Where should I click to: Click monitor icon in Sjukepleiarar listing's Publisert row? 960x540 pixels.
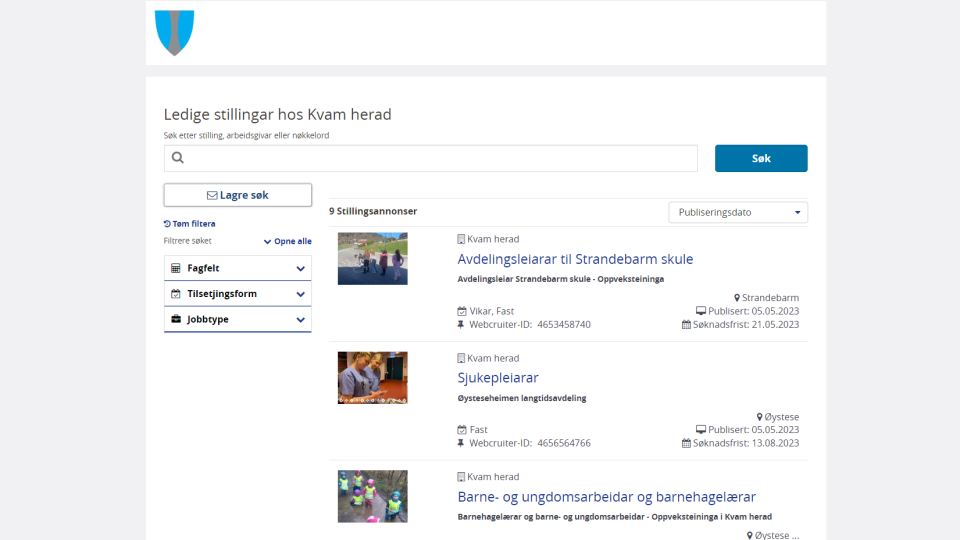coord(701,430)
